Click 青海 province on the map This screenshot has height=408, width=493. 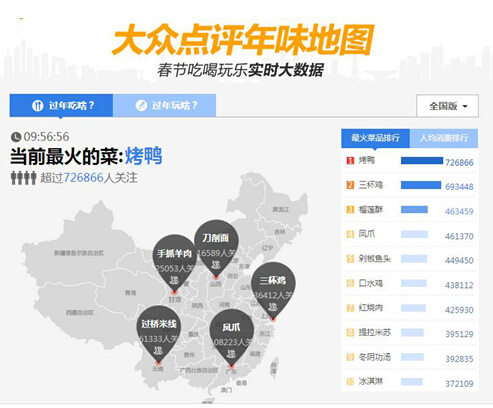pos(130,293)
